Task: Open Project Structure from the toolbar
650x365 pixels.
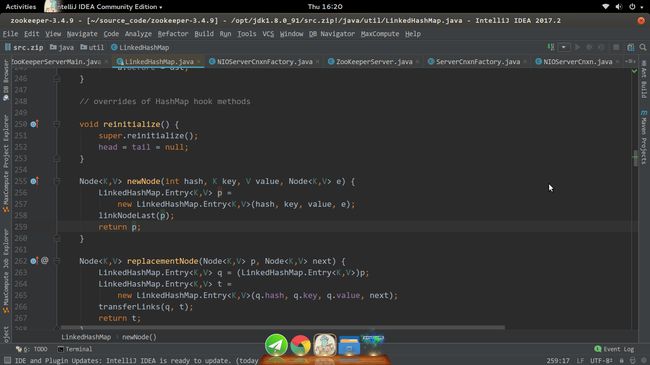Action: (631, 47)
